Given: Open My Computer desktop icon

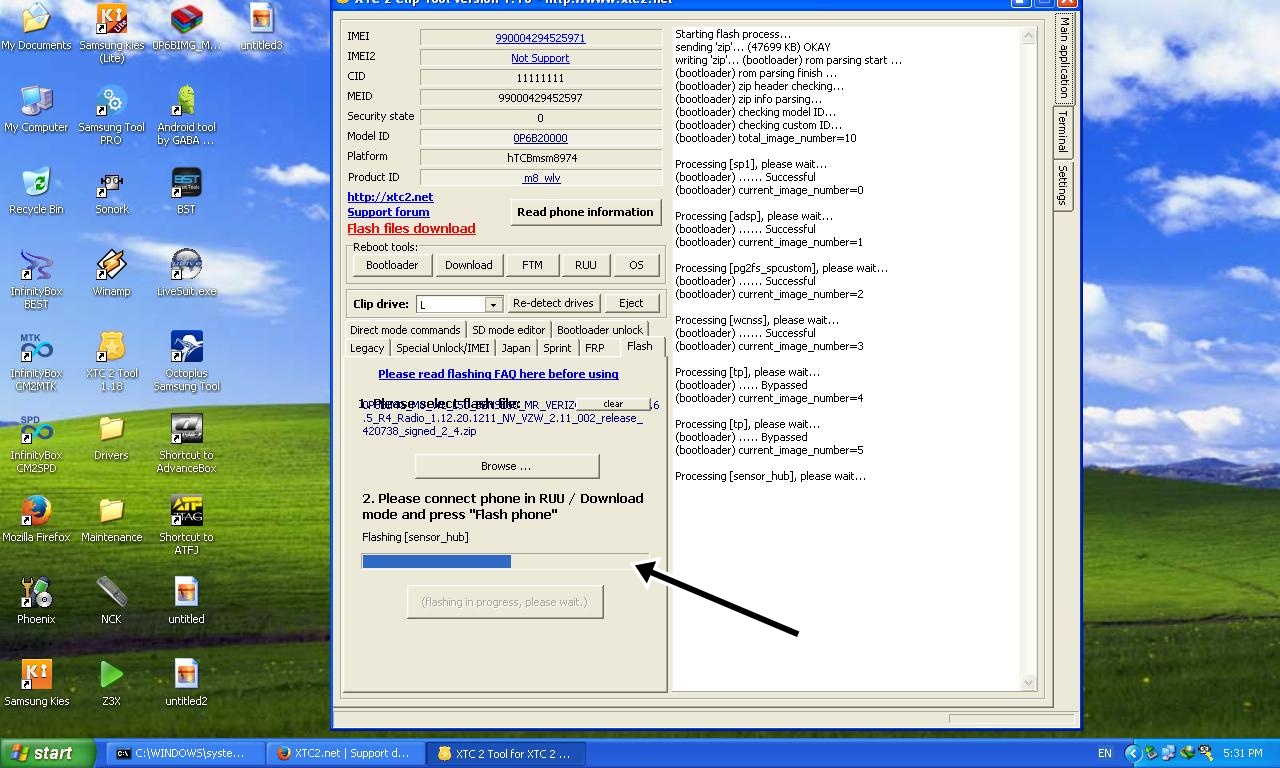Looking at the screenshot, I should point(36,108).
